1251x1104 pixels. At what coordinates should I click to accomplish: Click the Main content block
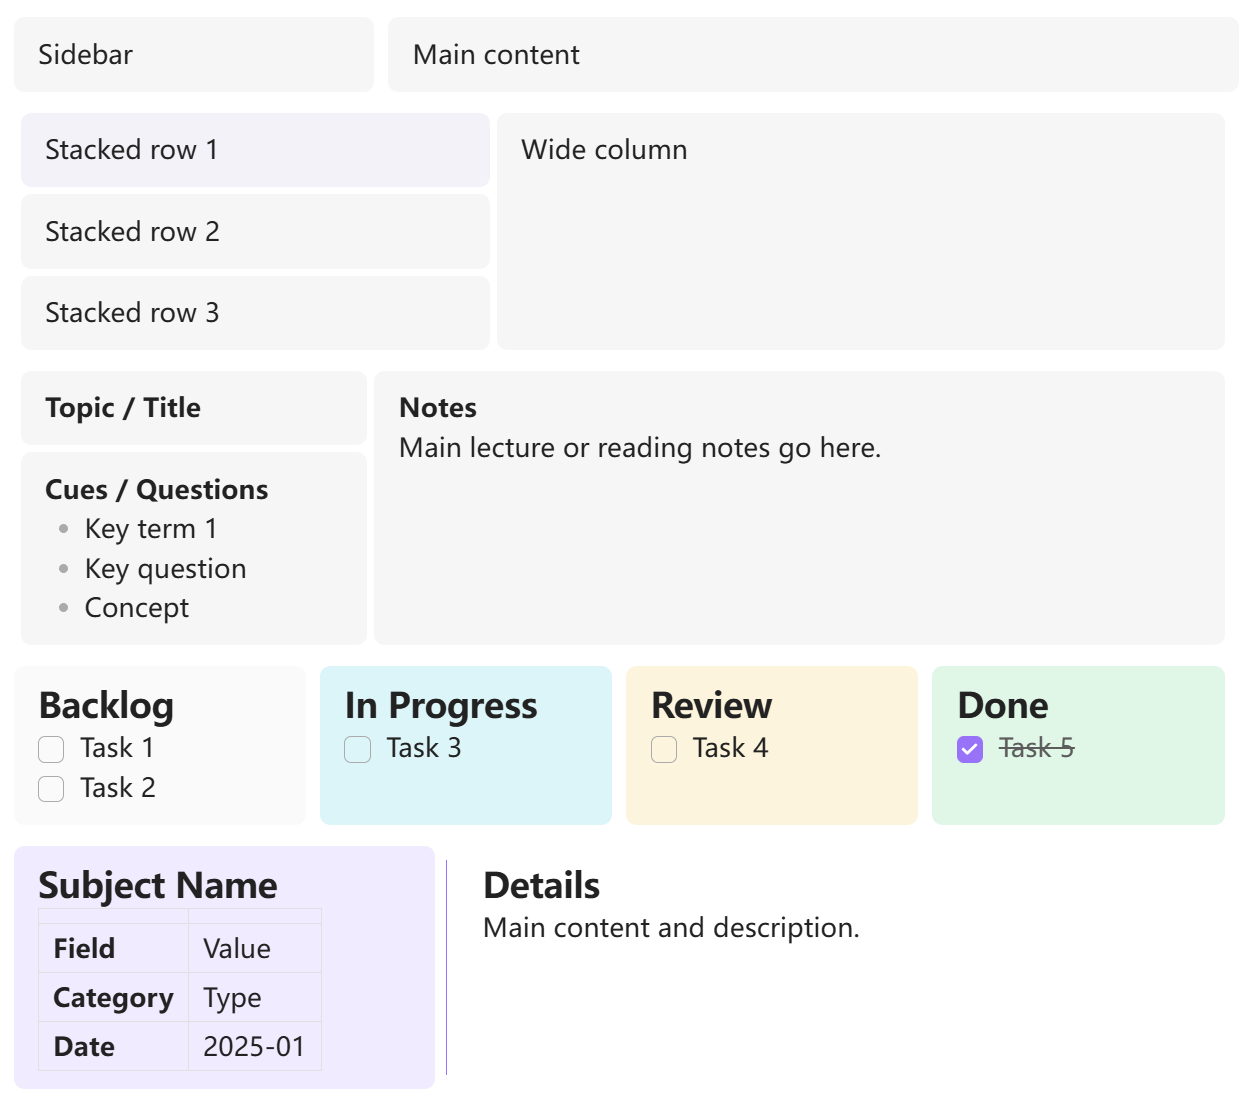(x=813, y=55)
